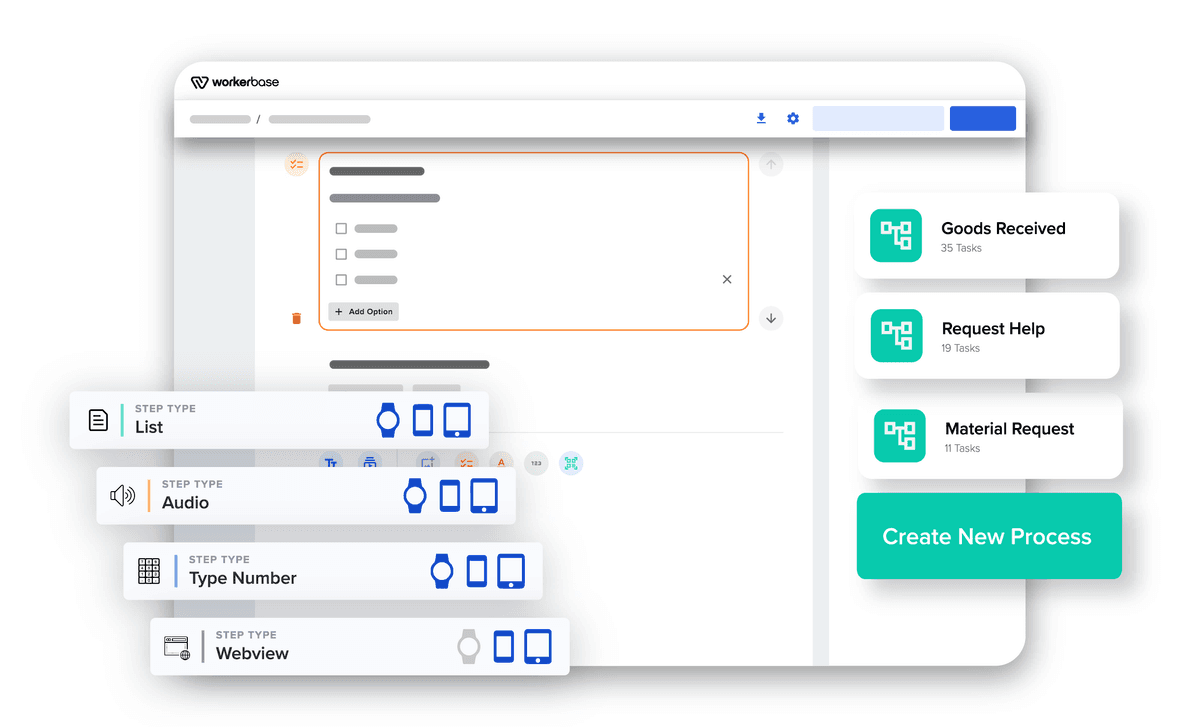Click the Create New Process button
Screen dimensions: 1200x727
988,536
